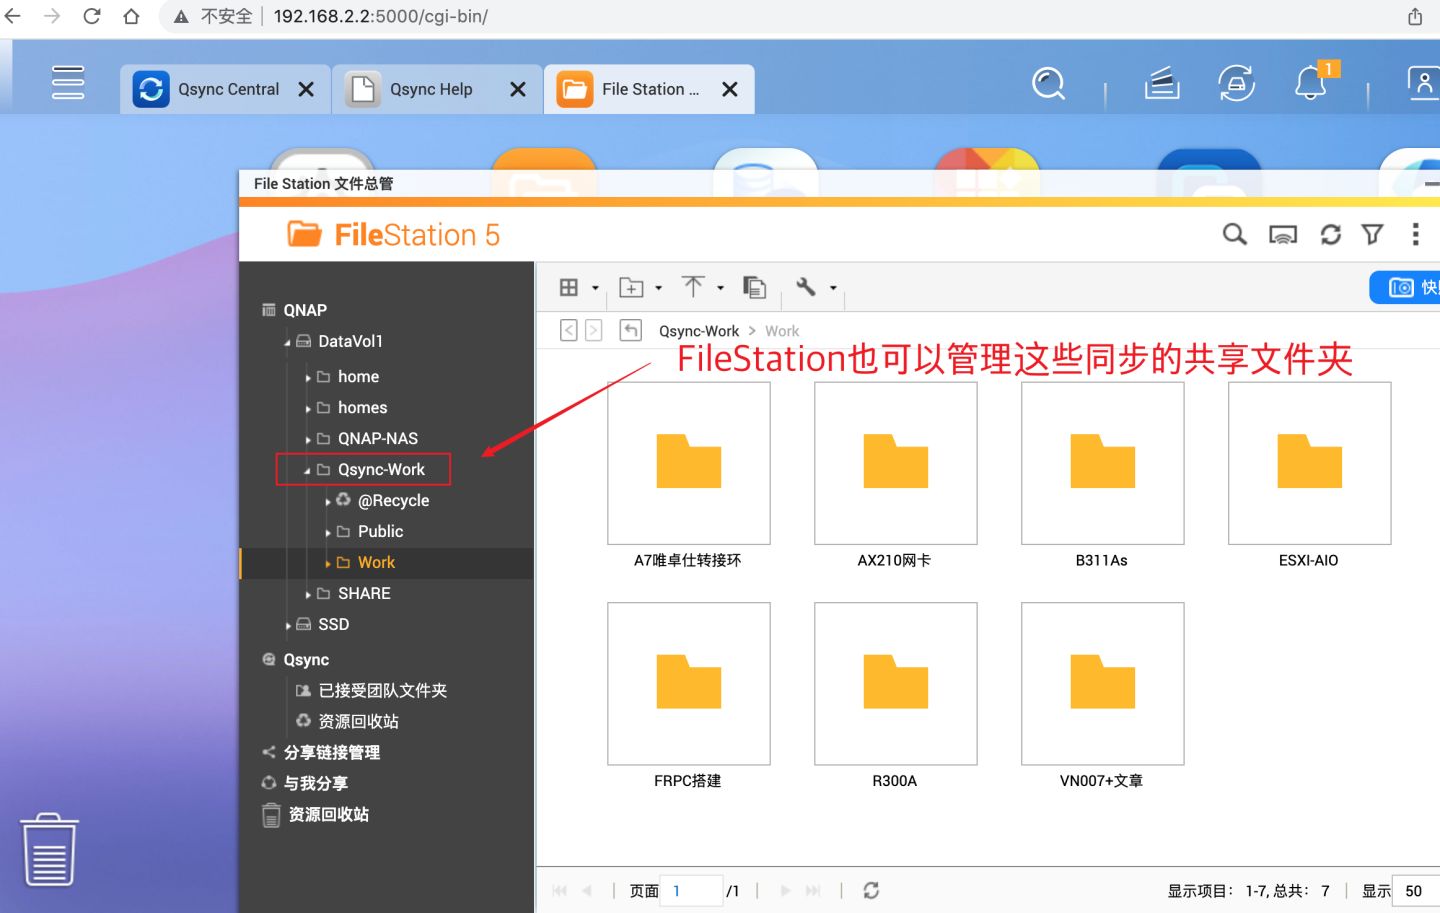Click the copy files toolbar icon
1440x913 pixels.
click(754, 288)
